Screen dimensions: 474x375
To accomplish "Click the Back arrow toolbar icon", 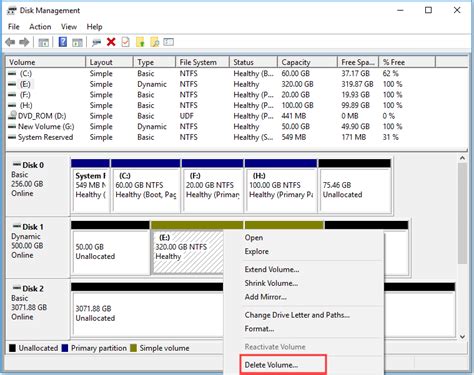I will pyautogui.click(x=10, y=42).
